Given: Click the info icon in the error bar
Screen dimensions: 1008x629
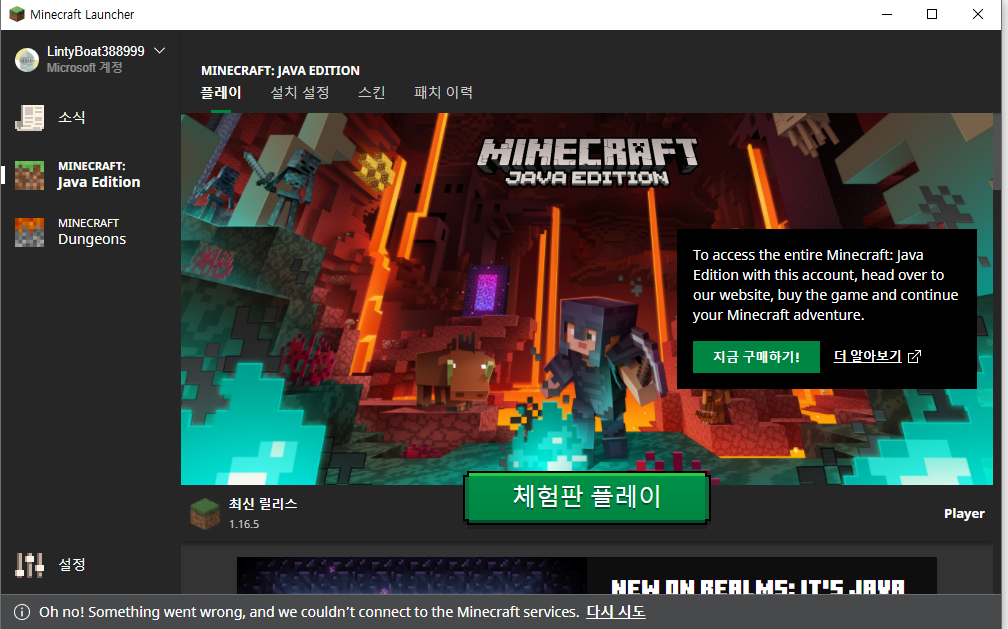Looking at the screenshot, I should pos(22,612).
